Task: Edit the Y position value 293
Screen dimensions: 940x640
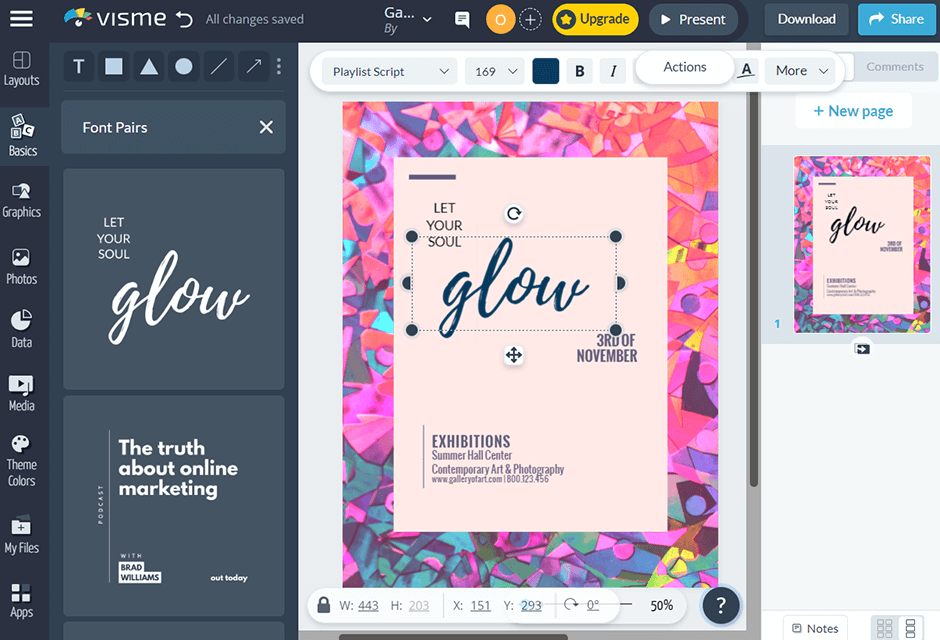Action: click(531, 606)
